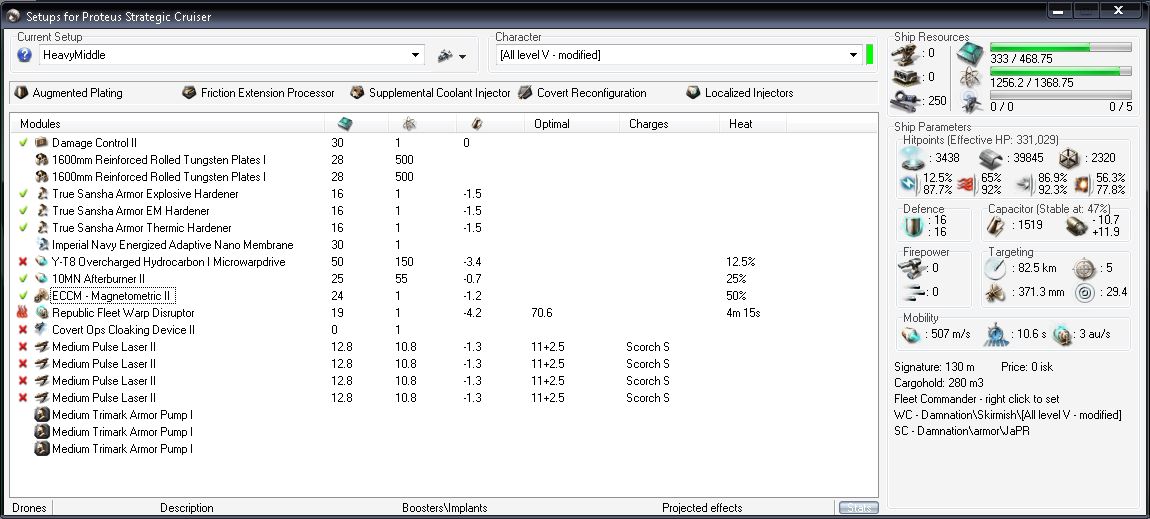Viewport: 1150px width, 519px height.
Task: Toggle True Sansha Armor Thermic Hardener state
Action: pyautogui.click(x=23, y=228)
